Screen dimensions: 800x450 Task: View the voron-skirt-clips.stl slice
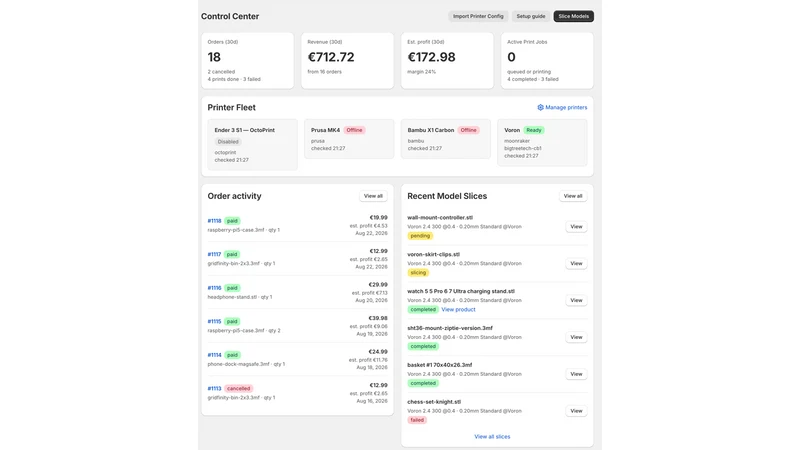pyautogui.click(x=576, y=263)
